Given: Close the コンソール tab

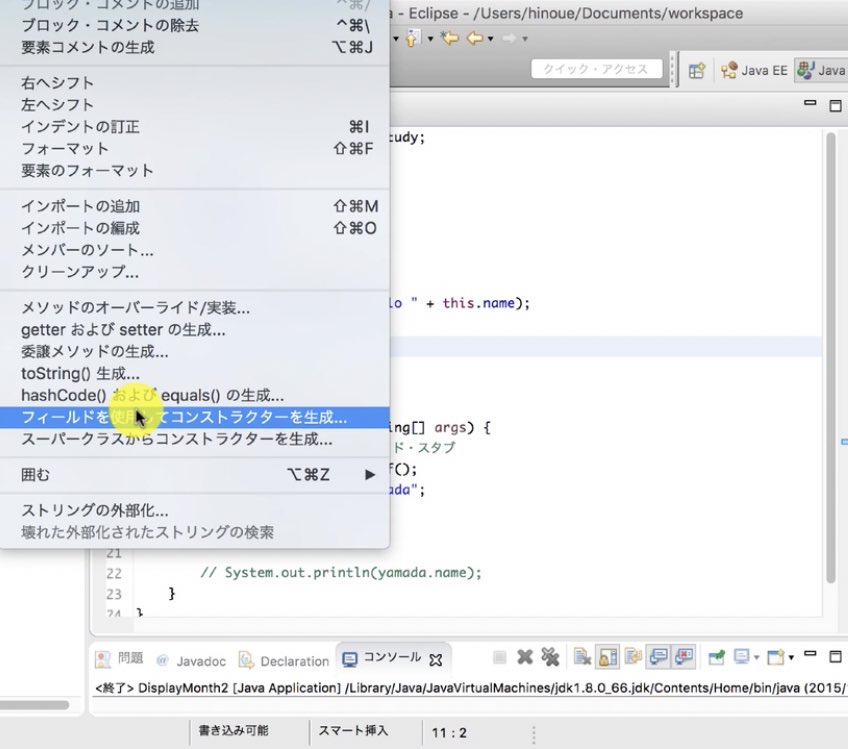Looking at the screenshot, I should 436,660.
